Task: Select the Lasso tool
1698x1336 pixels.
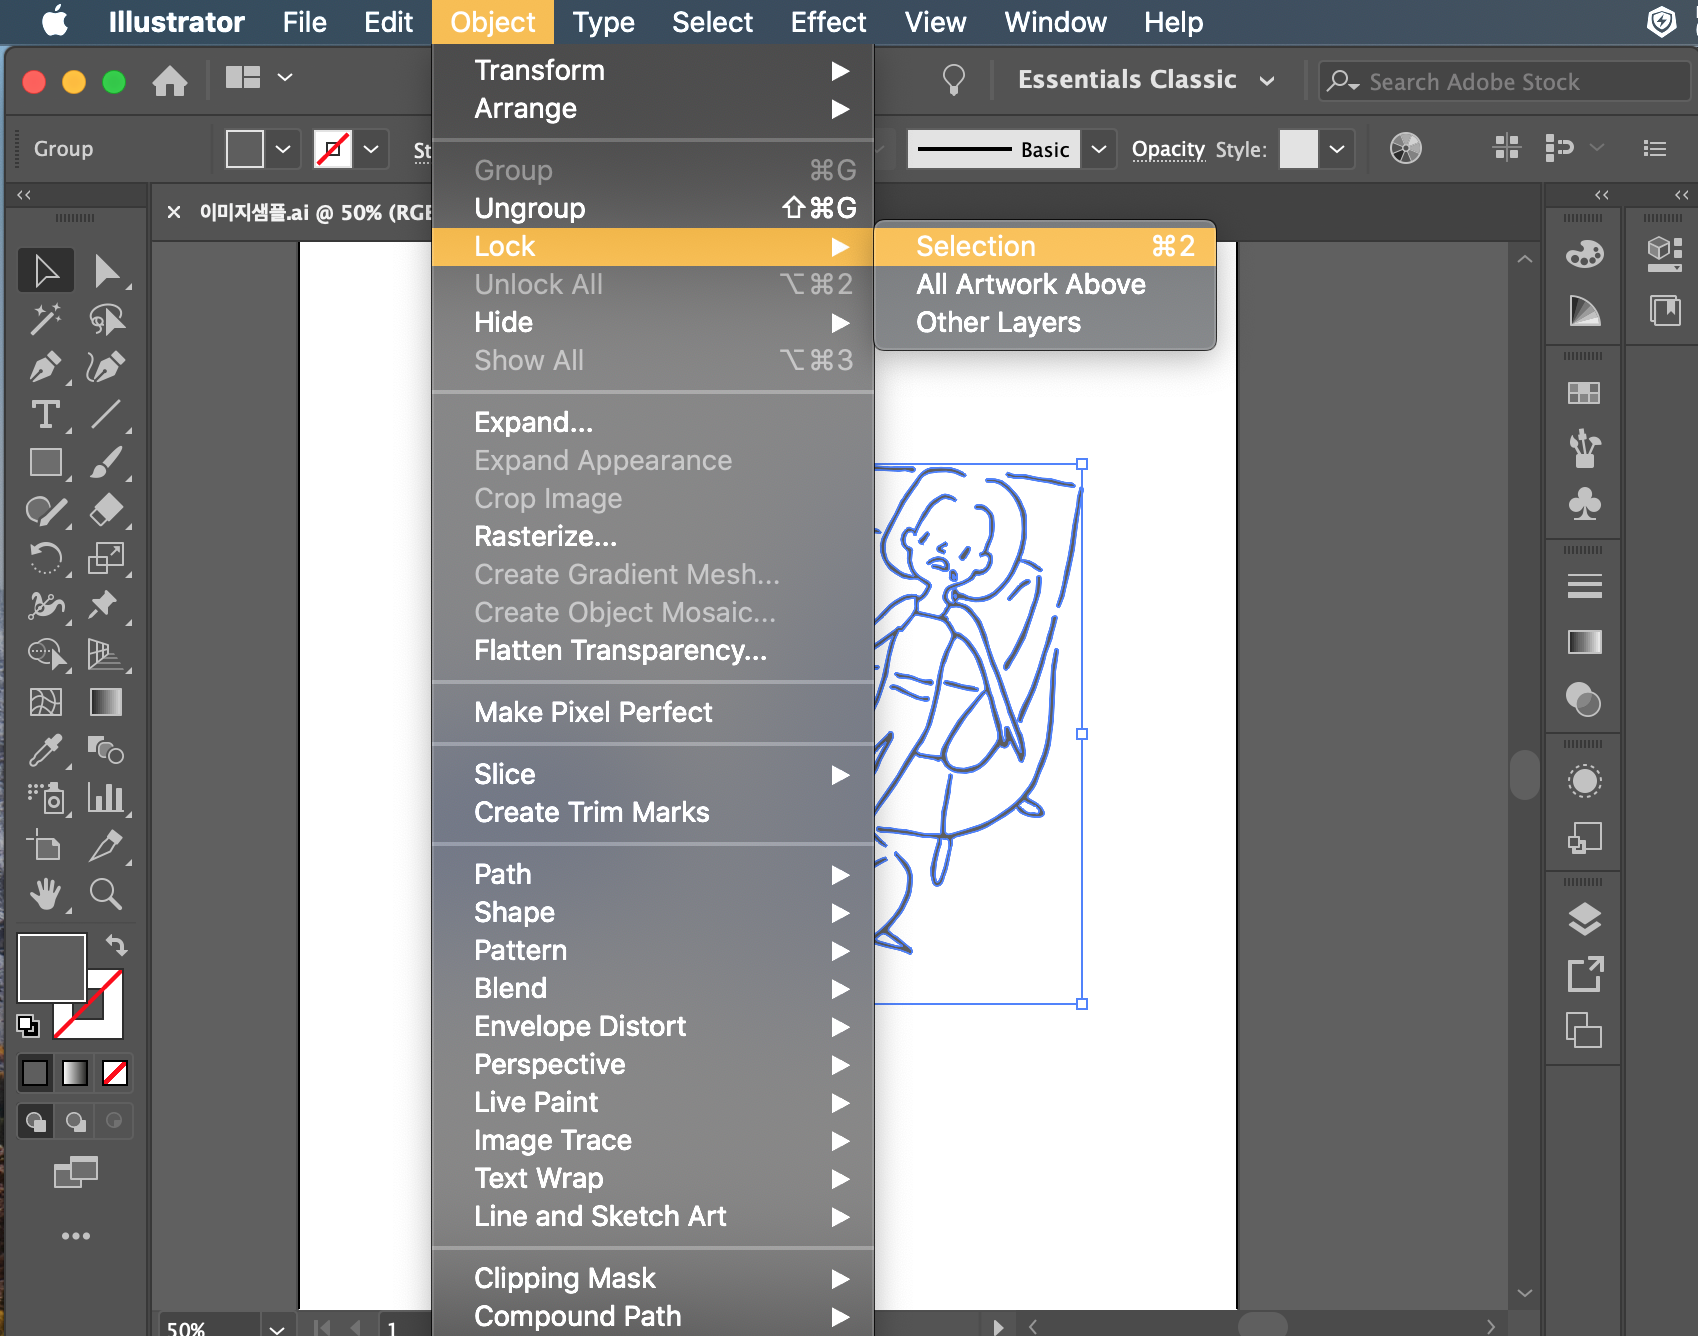Action: pos(106,319)
